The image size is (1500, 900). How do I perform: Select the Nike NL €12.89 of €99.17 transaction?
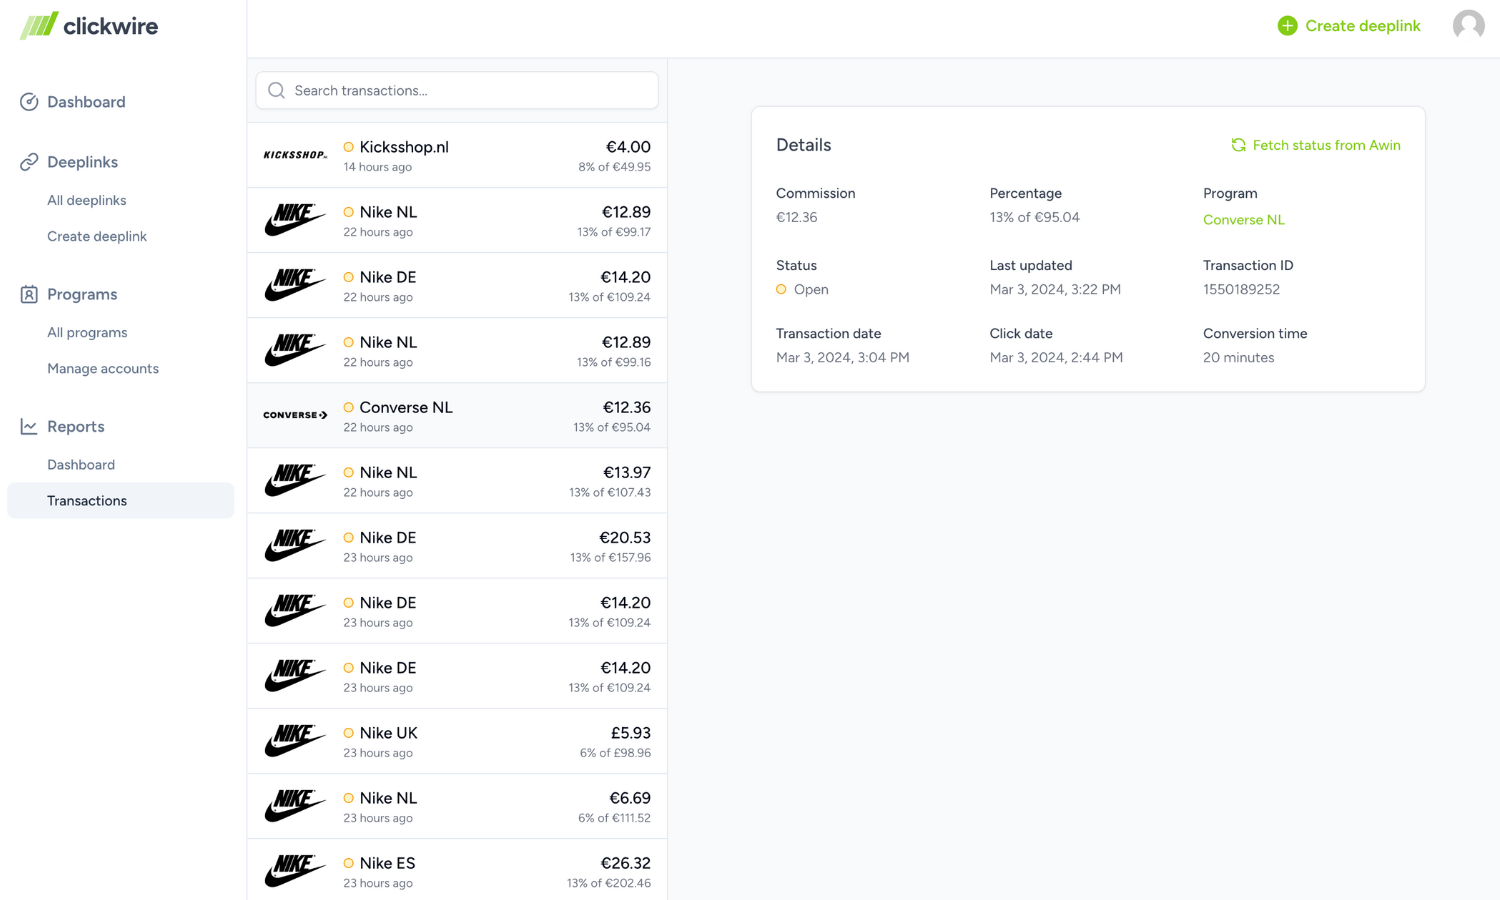(x=457, y=220)
